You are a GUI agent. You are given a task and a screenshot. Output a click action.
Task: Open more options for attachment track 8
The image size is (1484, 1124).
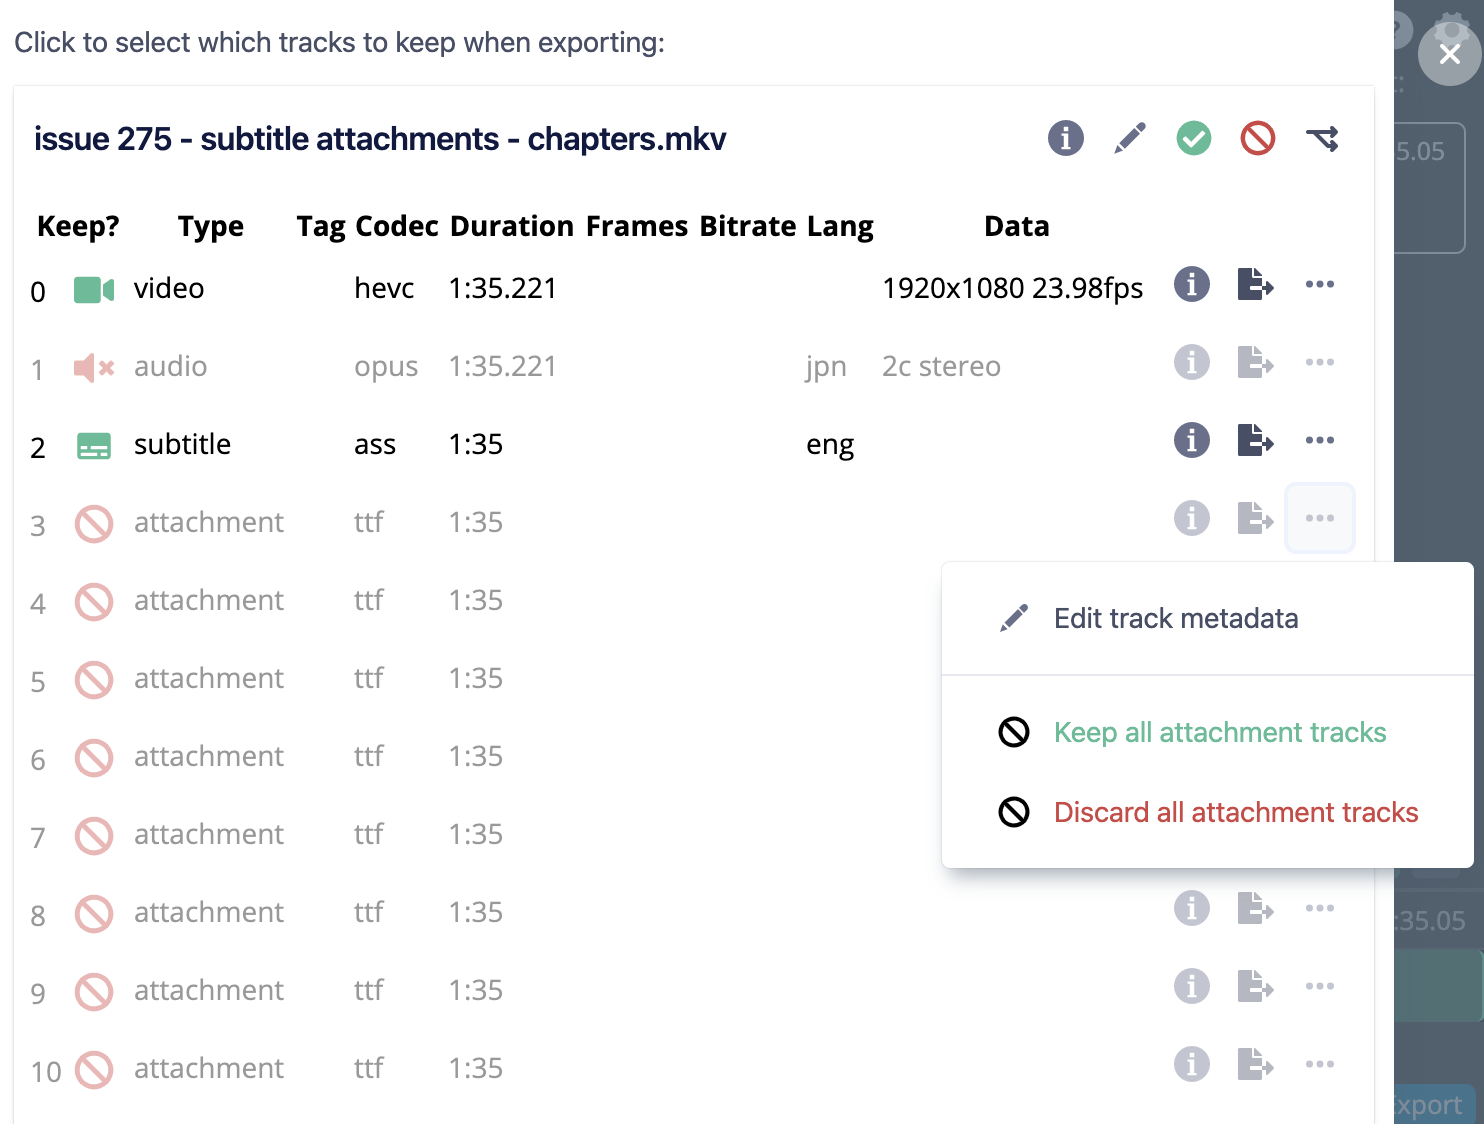(1320, 908)
